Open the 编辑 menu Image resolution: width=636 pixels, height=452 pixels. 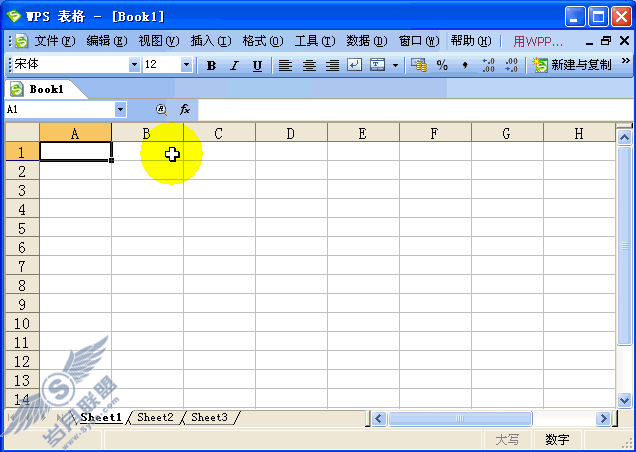107,41
